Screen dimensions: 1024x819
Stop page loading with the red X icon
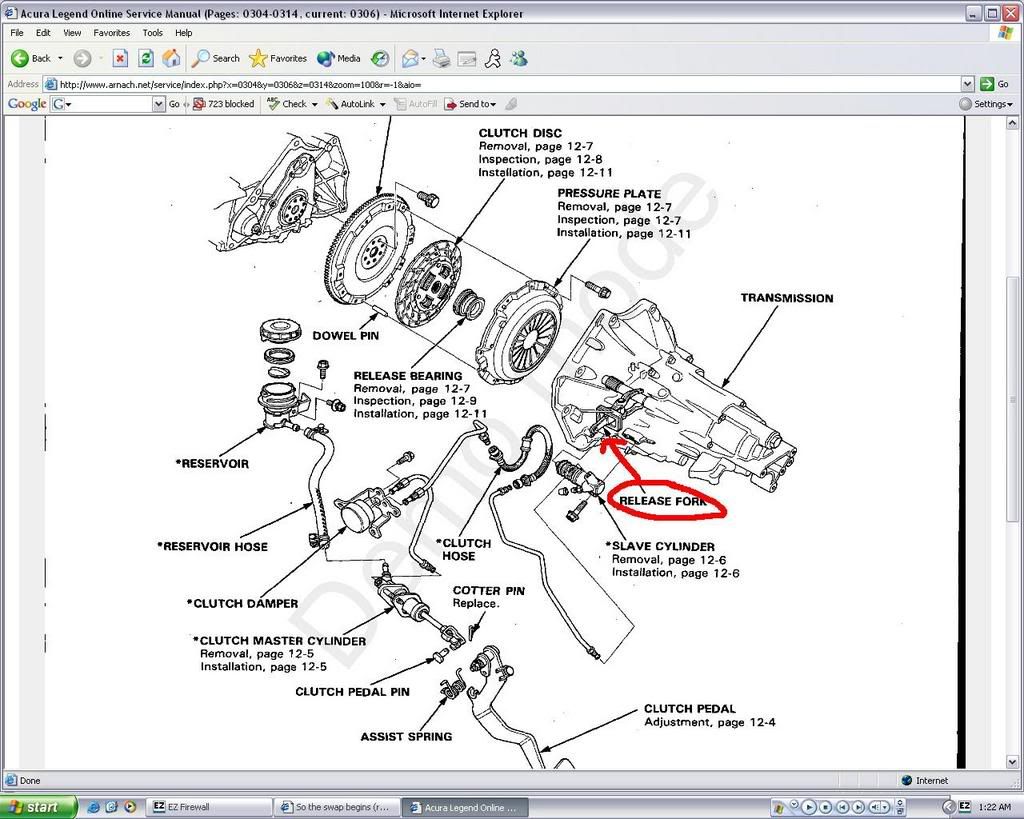(120, 59)
